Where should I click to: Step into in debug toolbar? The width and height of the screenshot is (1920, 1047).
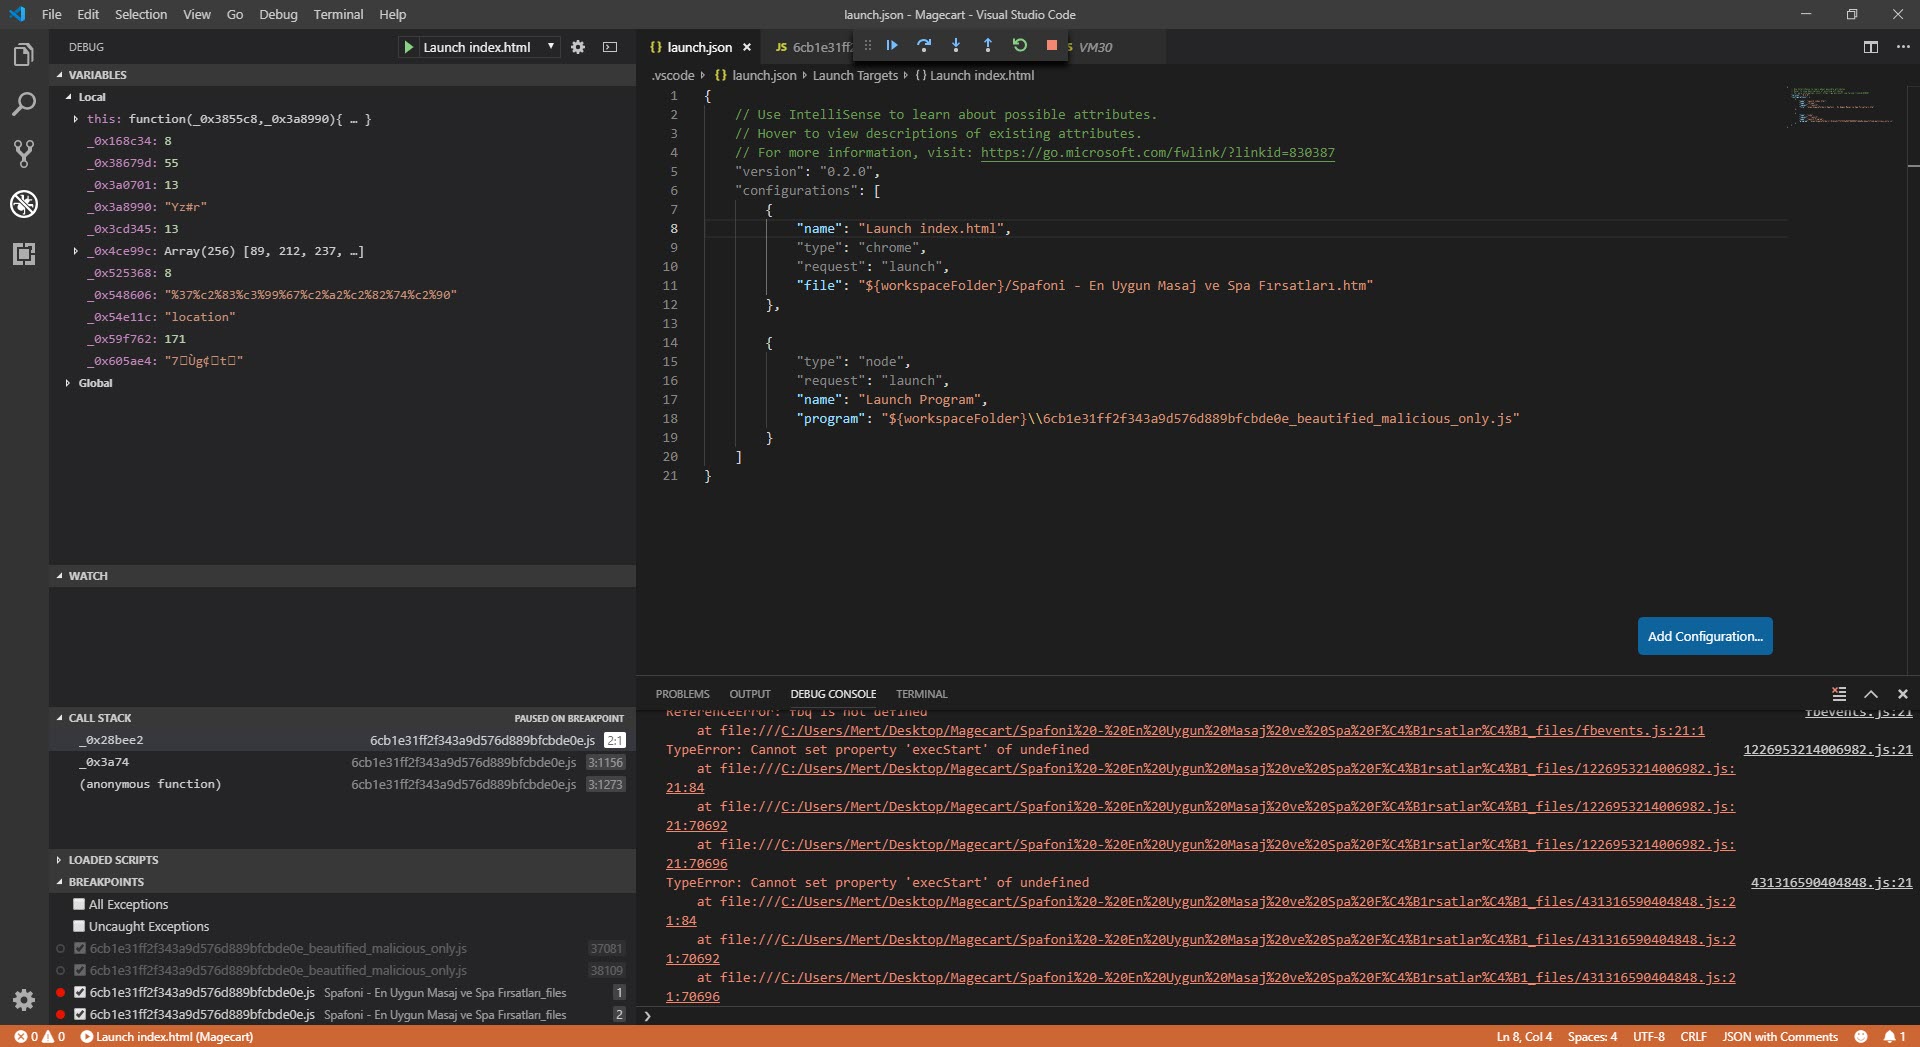point(956,45)
